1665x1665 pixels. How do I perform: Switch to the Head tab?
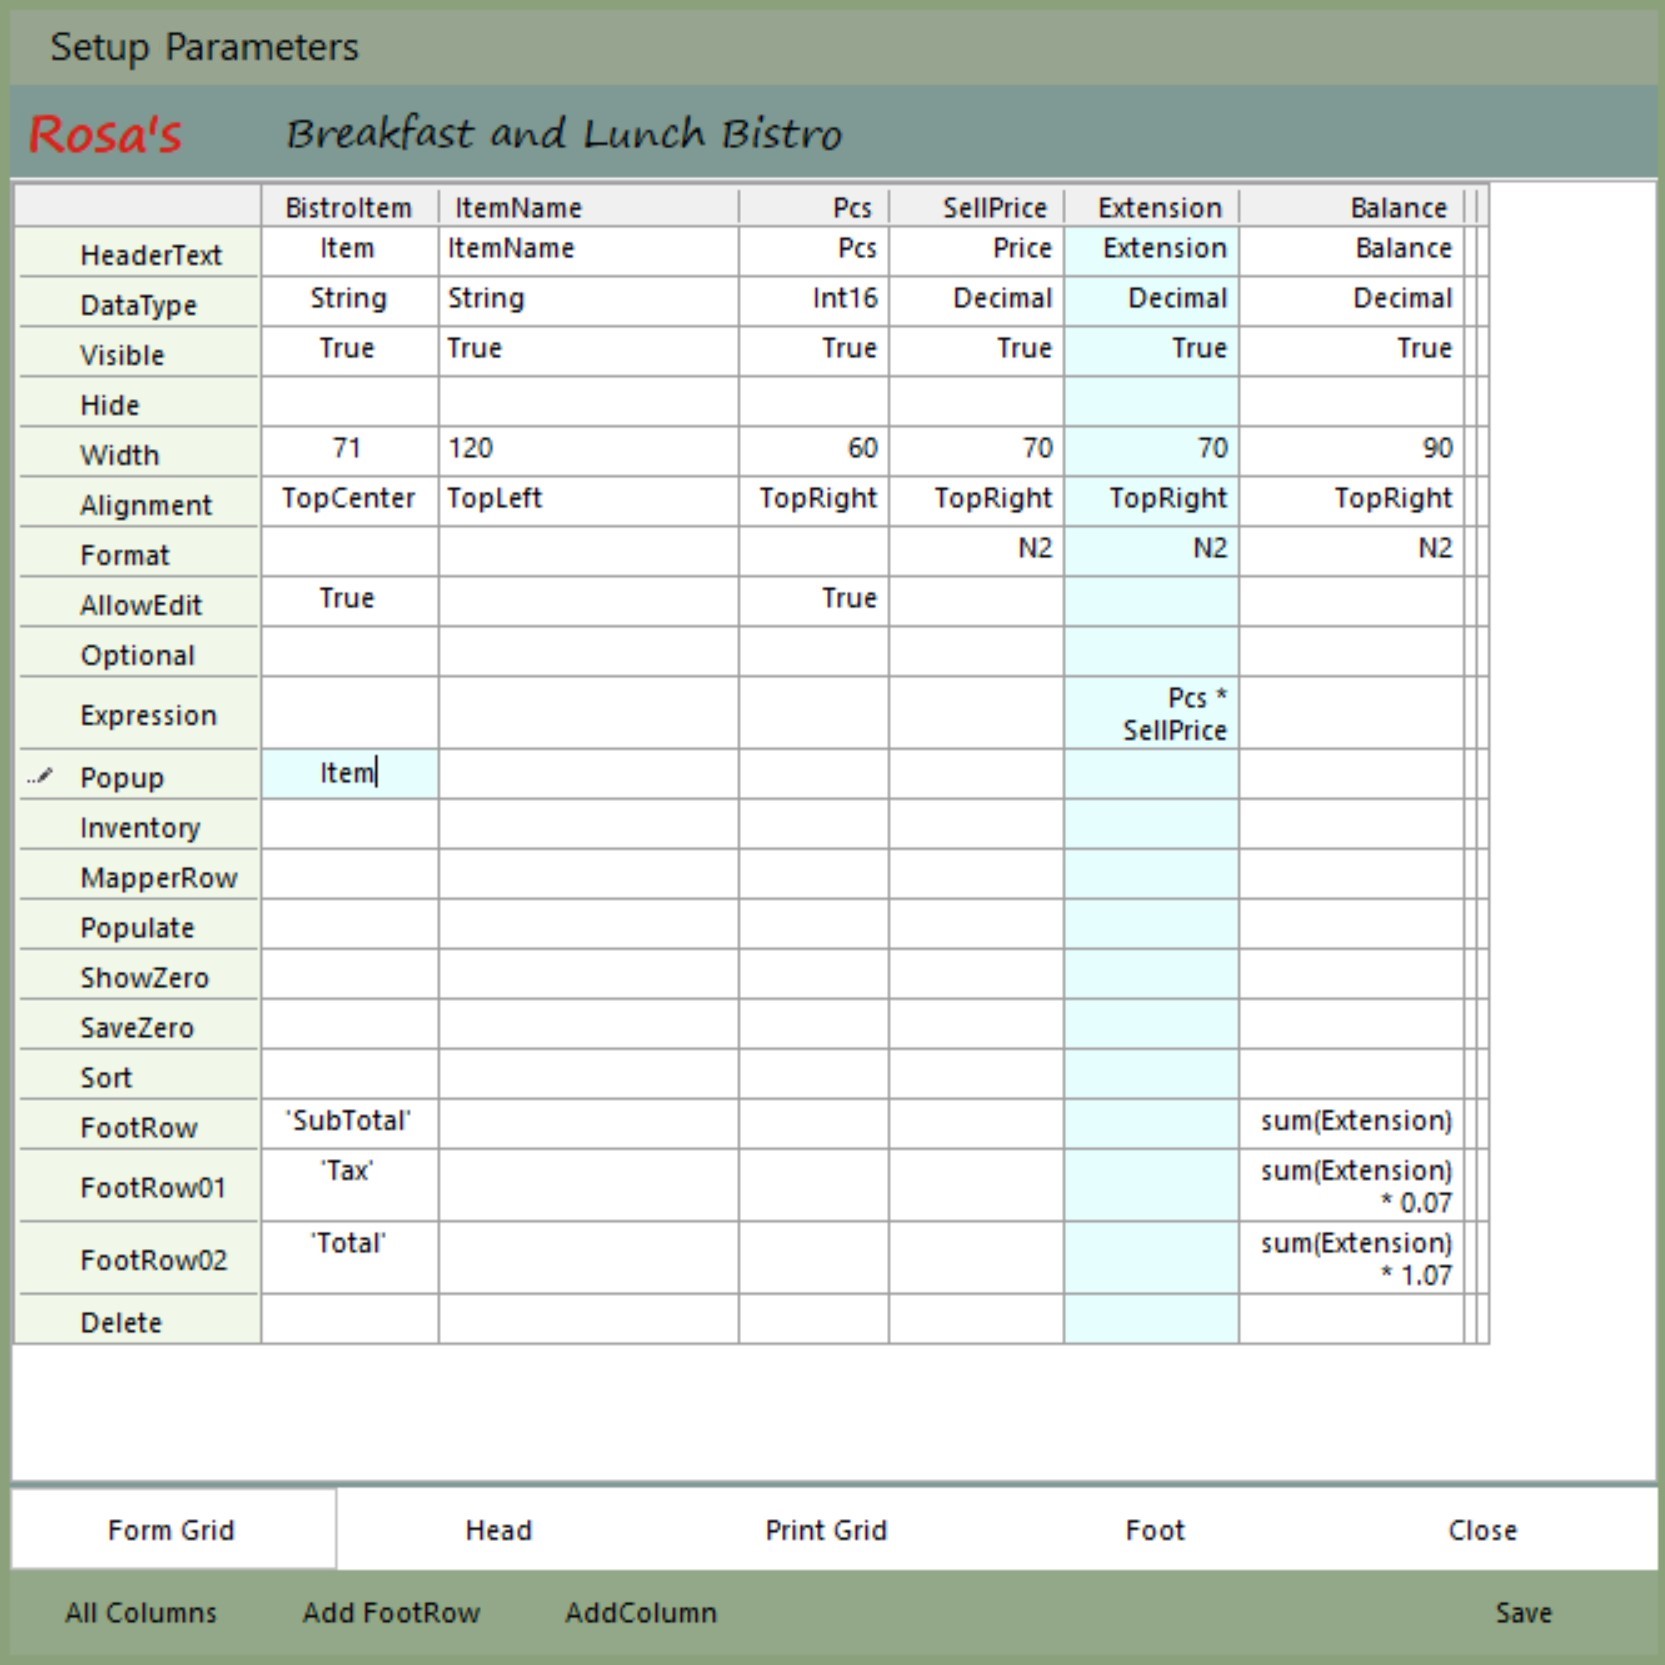pos(498,1530)
